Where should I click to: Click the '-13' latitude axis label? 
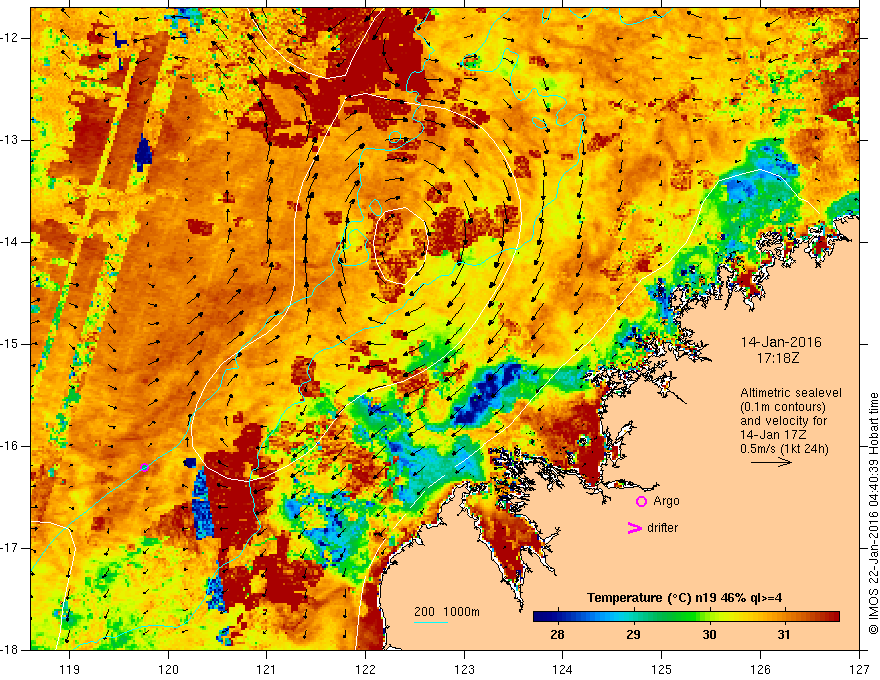coord(10,140)
